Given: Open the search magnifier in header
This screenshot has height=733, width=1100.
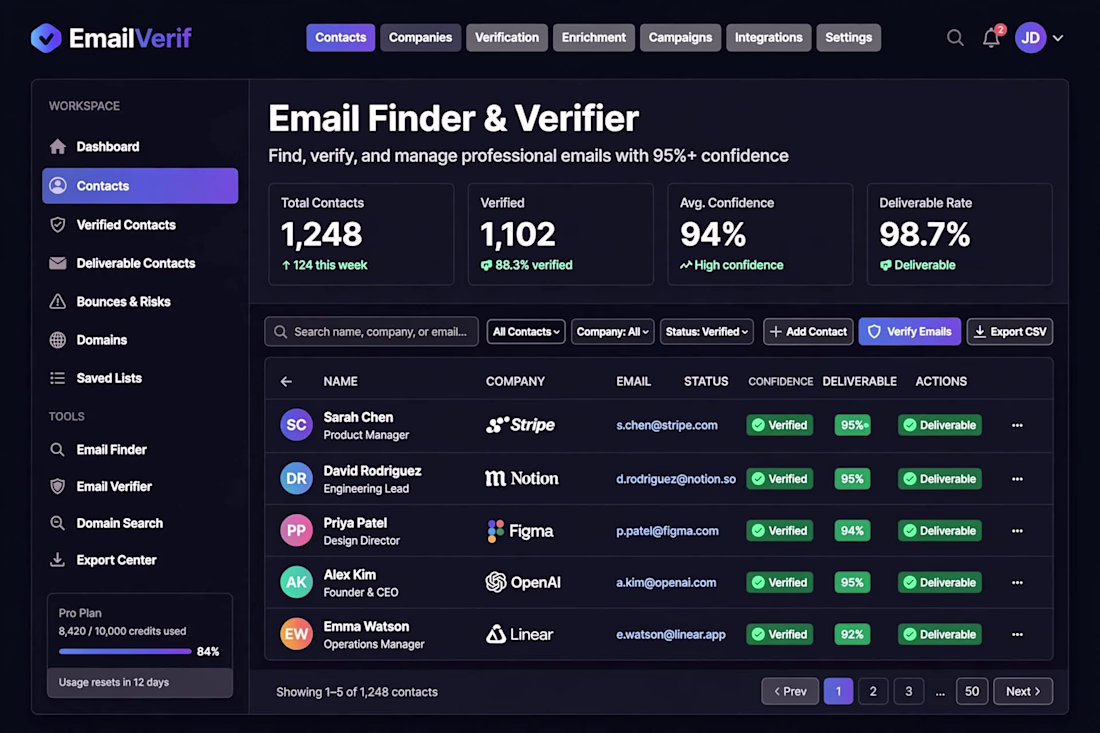Looking at the screenshot, I should (x=955, y=37).
